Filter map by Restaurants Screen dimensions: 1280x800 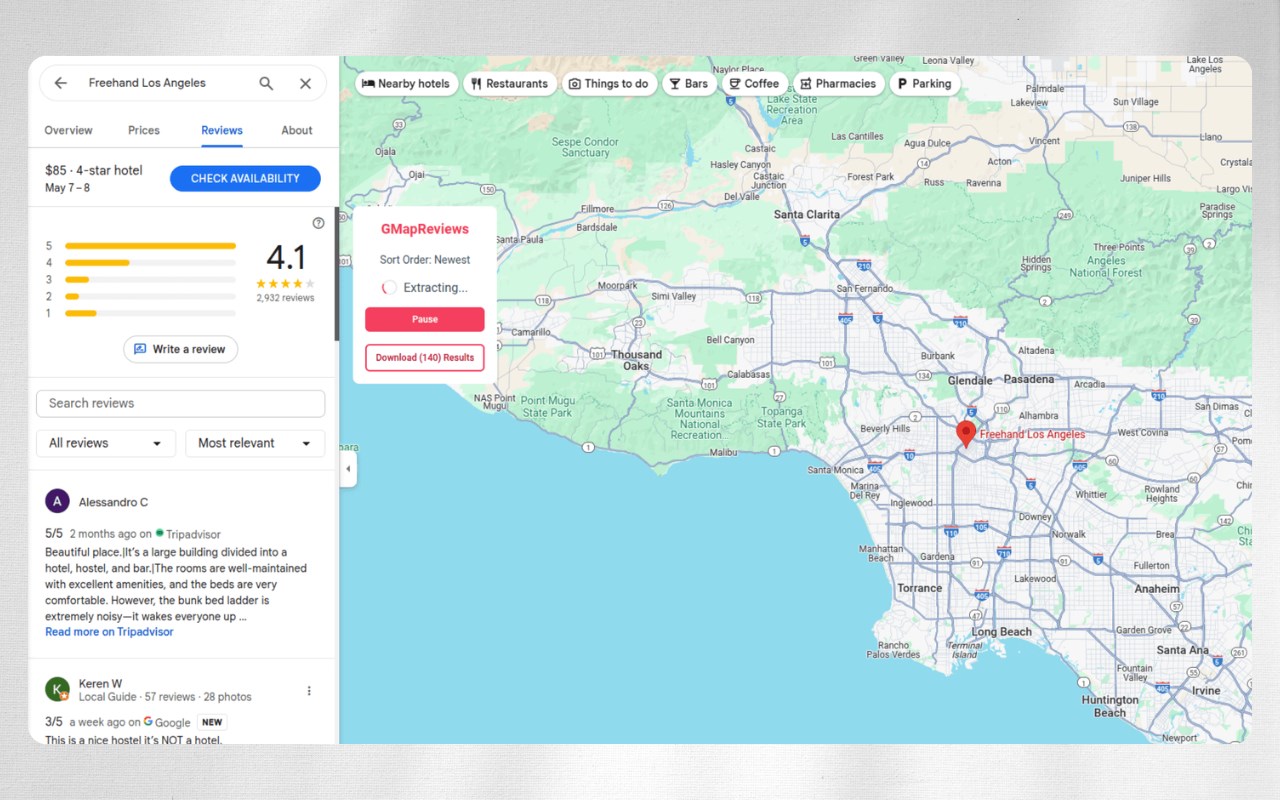[x=510, y=84]
